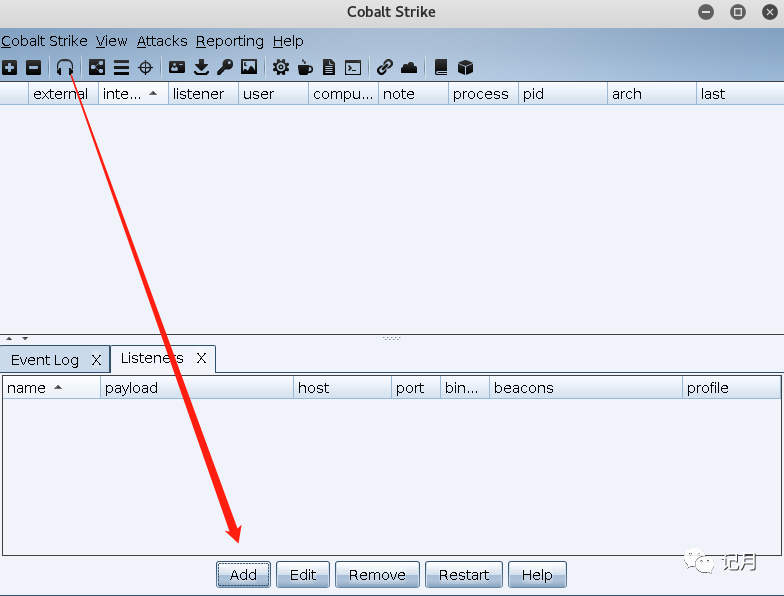
Task: Click the terminal scripted web delivery icon
Action: 353,67
